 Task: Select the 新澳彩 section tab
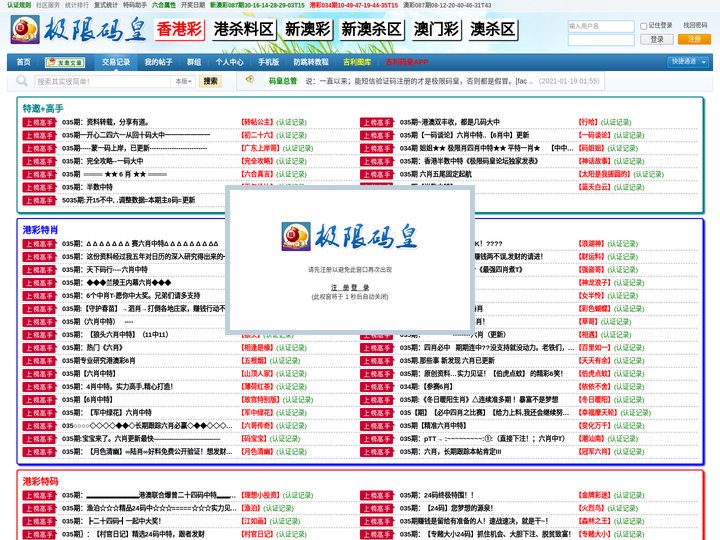(x=308, y=30)
